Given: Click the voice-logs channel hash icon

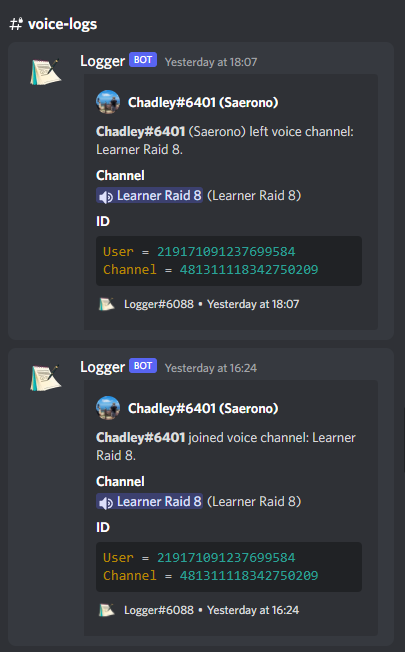Looking at the screenshot, I should 16,24.
